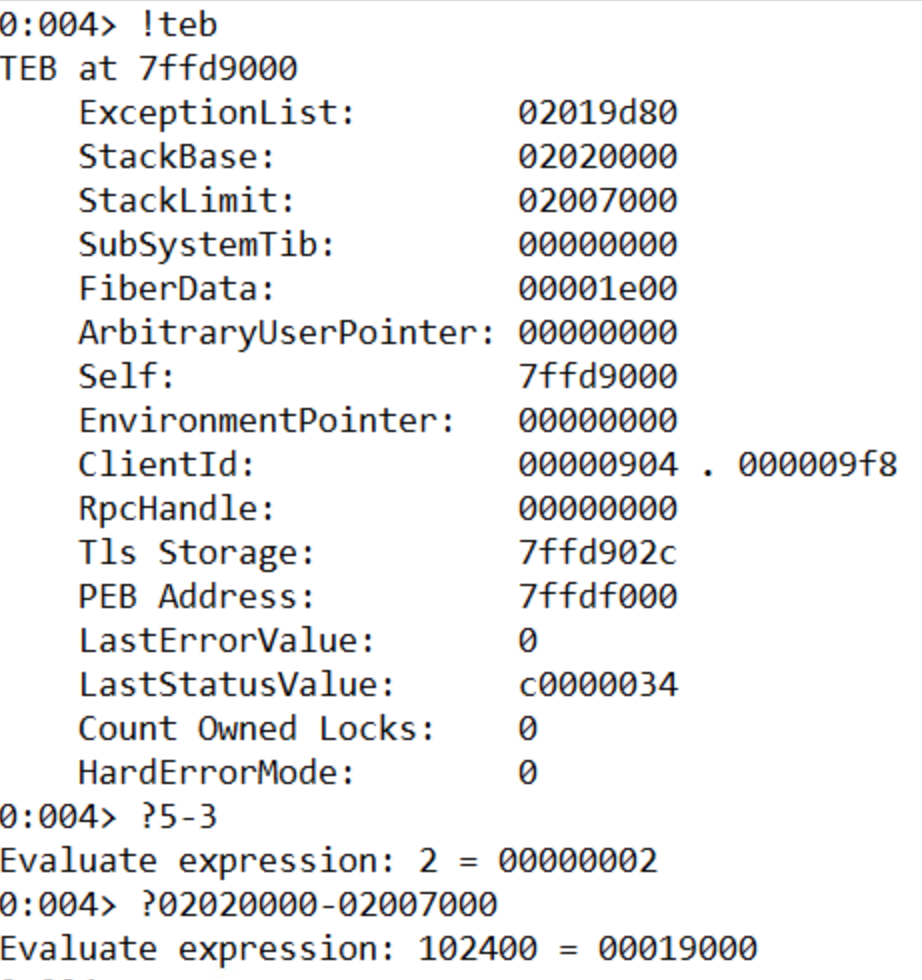Click the StackLimit value 02007000

click(x=597, y=201)
